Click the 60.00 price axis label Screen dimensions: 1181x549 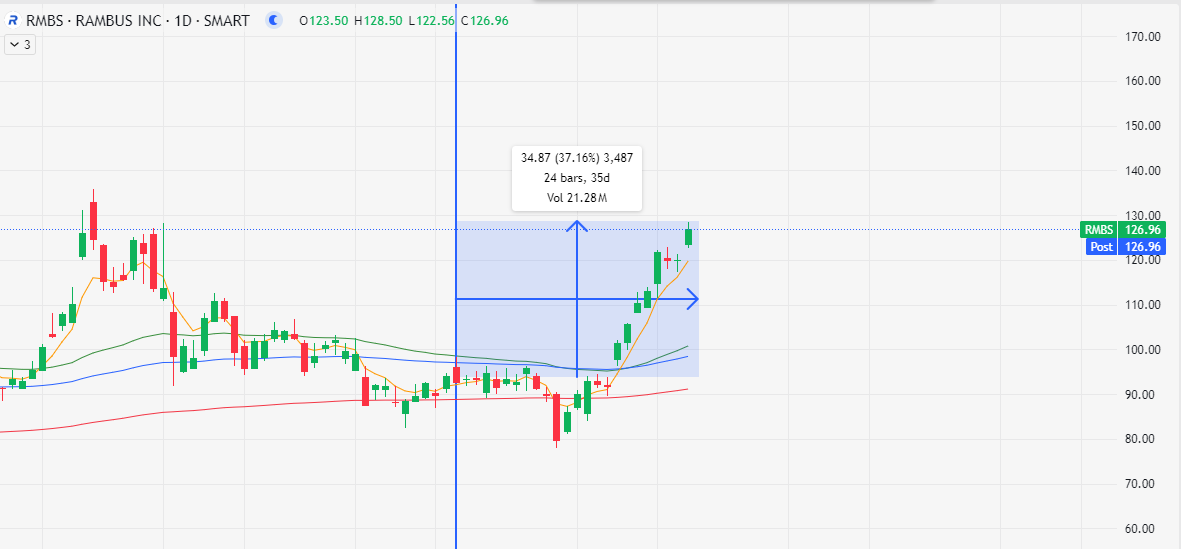point(1142,529)
